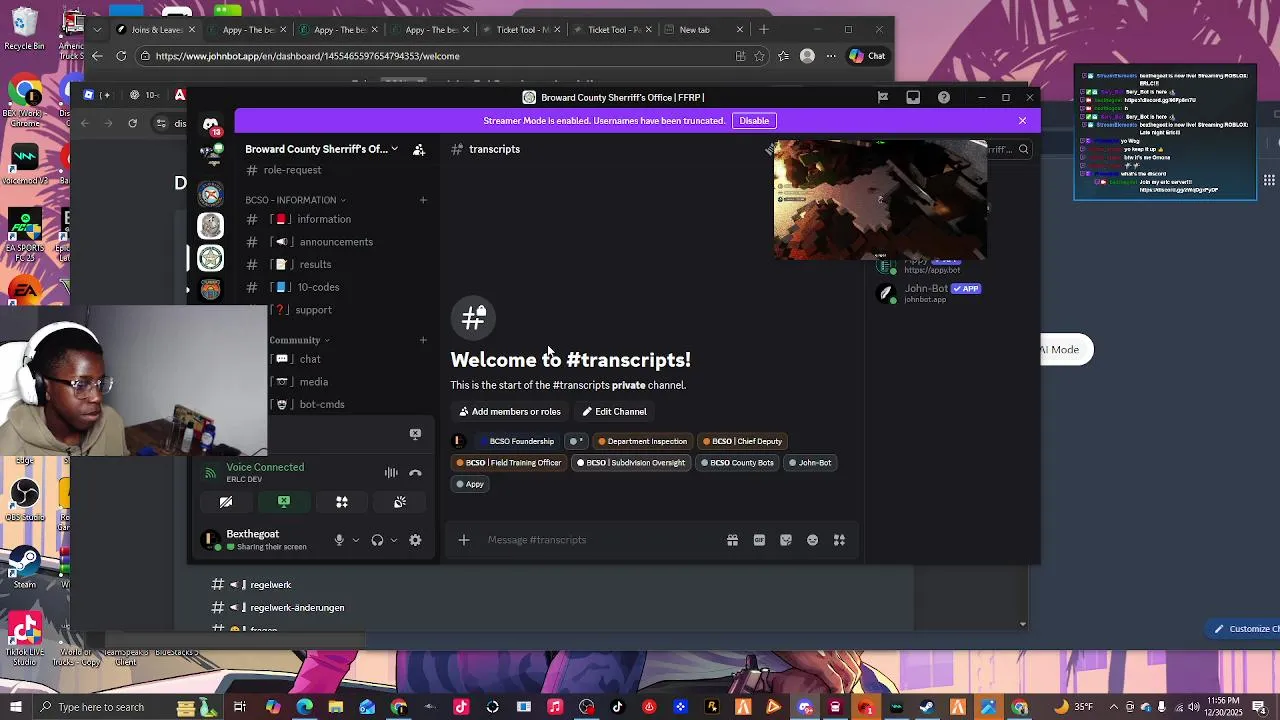The image size is (1280, 720).
Task: Collapse the BCSO - INFORMATION category
Action: tap(295, 200)
